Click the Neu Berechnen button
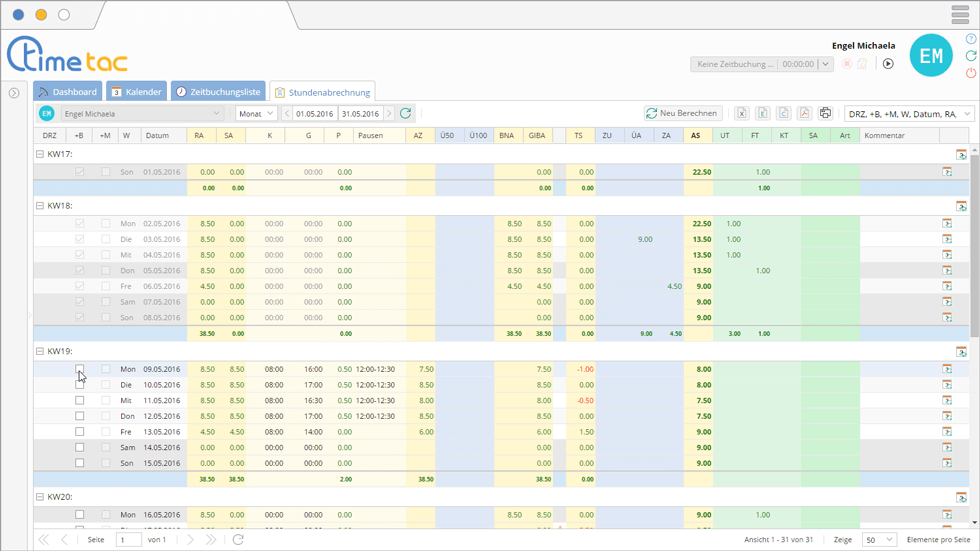The image size is (980, 551). 683,114
